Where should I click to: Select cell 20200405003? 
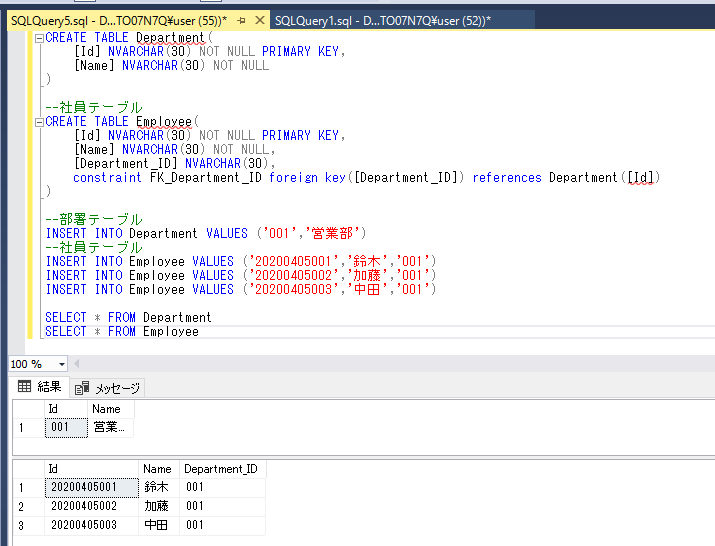[x=92, y=525]
